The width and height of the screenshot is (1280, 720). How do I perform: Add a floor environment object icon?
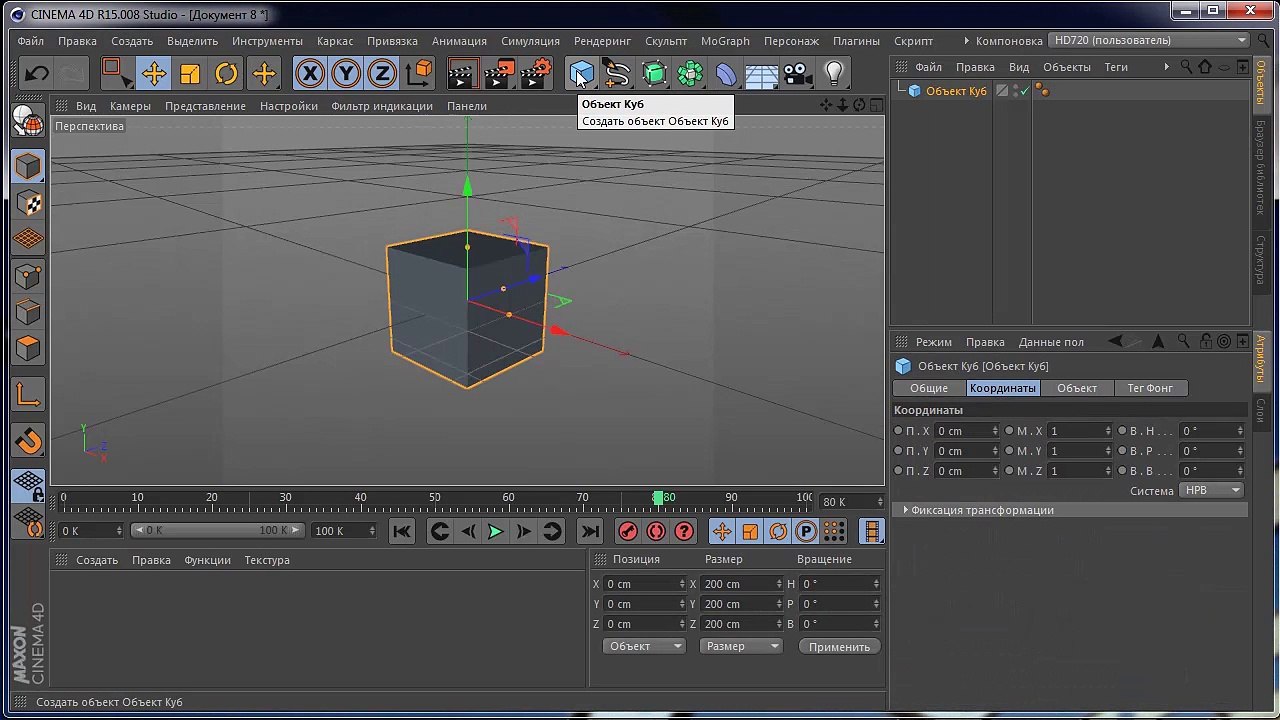click(x=762, y=73)
